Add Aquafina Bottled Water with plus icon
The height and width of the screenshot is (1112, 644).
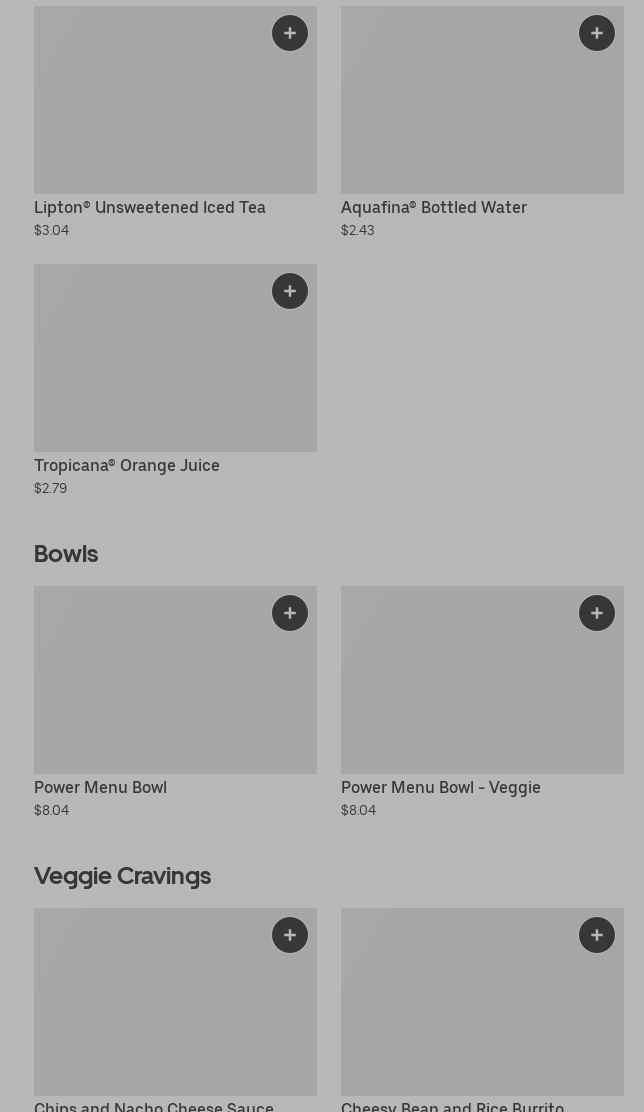(x=597, y=33)
